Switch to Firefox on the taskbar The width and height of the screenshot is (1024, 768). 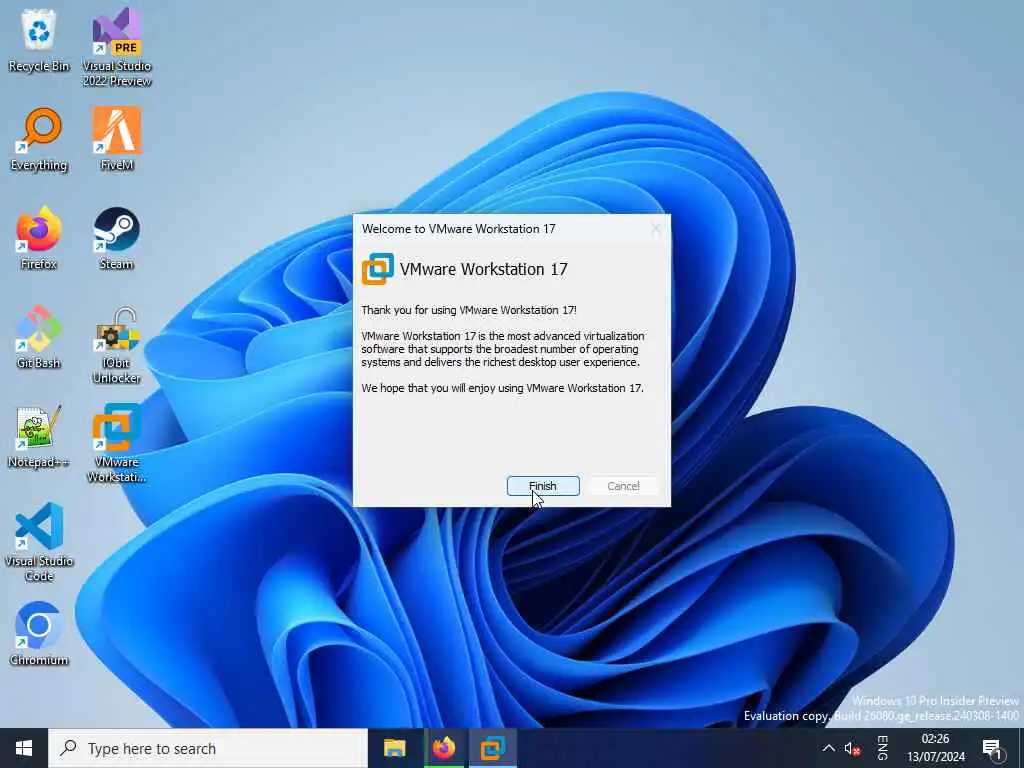pyautogui.click(x=443, y=748)
